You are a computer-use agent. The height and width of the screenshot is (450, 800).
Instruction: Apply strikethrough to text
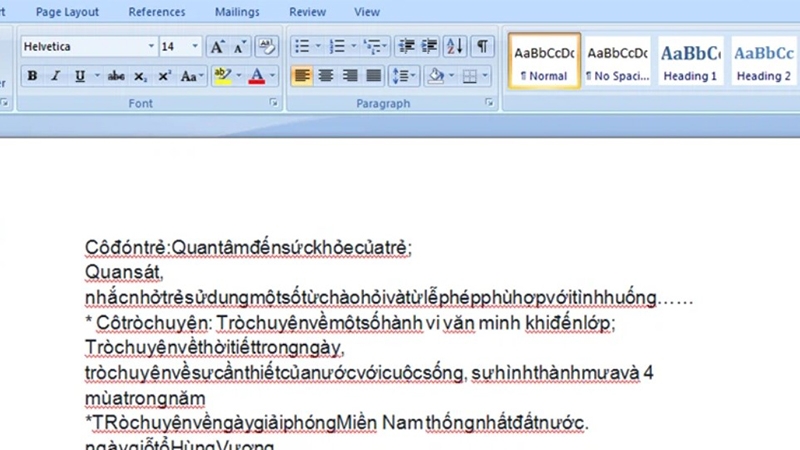[116, 76]
